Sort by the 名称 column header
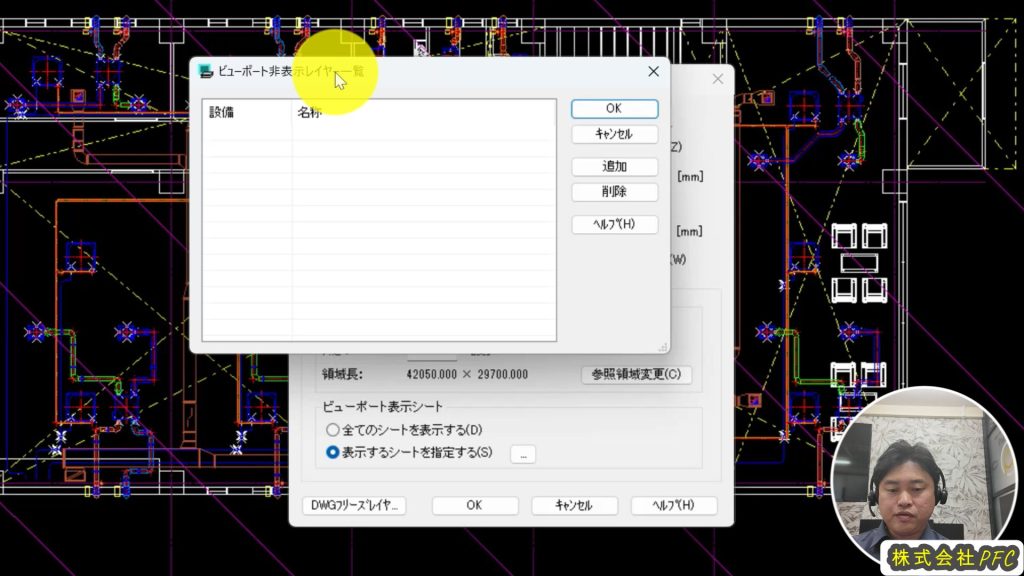The width and height of the screenshot is (1024, 576). (420, 113)
